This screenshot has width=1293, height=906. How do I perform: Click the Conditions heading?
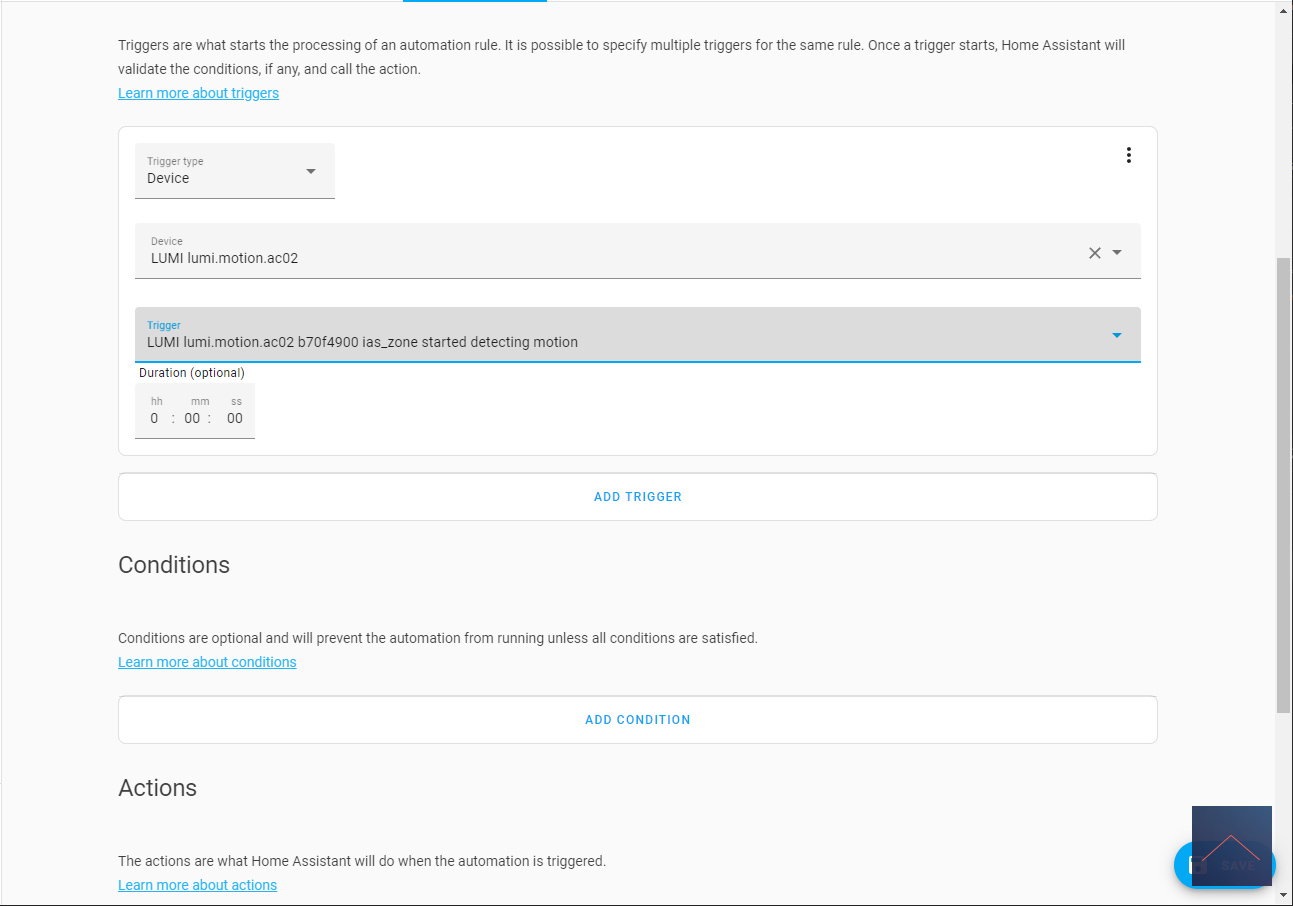click(x=174, y=565)
